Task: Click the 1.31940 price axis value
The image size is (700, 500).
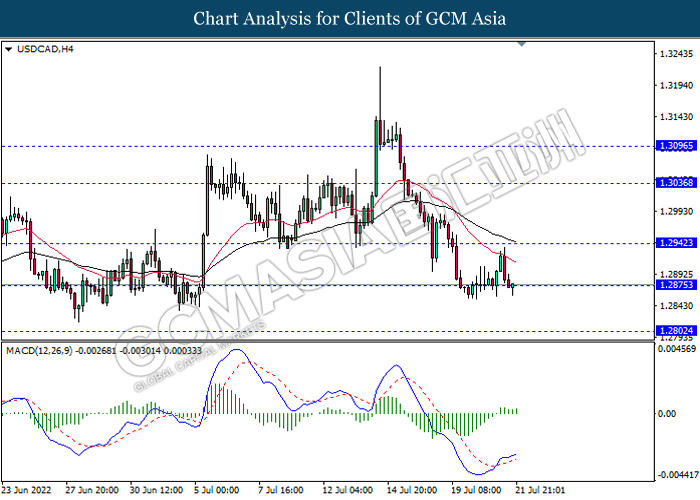Action: pyautogui.click(x=677, y=85)
